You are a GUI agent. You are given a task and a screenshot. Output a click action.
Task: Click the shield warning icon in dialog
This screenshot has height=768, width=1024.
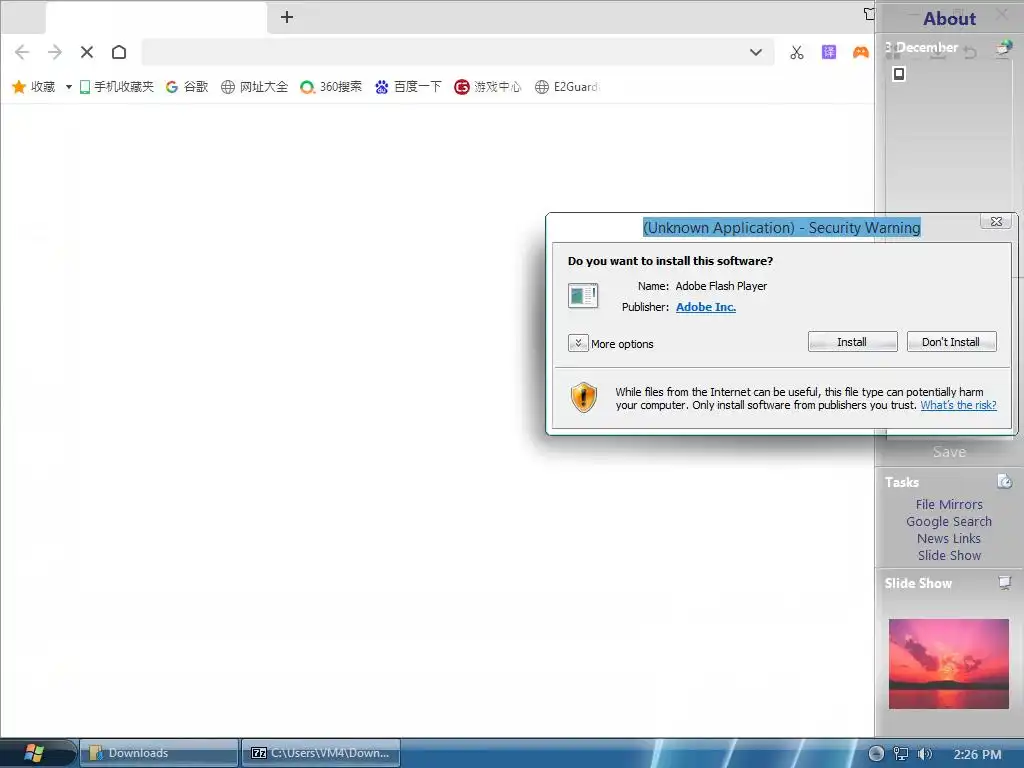coord(584,398)
